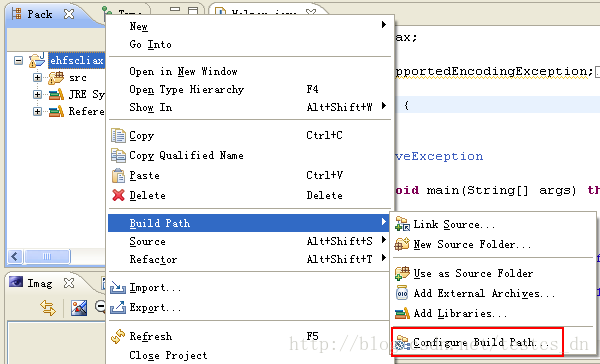Expand the JRE System Library node
The width and height of the screenshot is (600, 364).
coord(37,94)
